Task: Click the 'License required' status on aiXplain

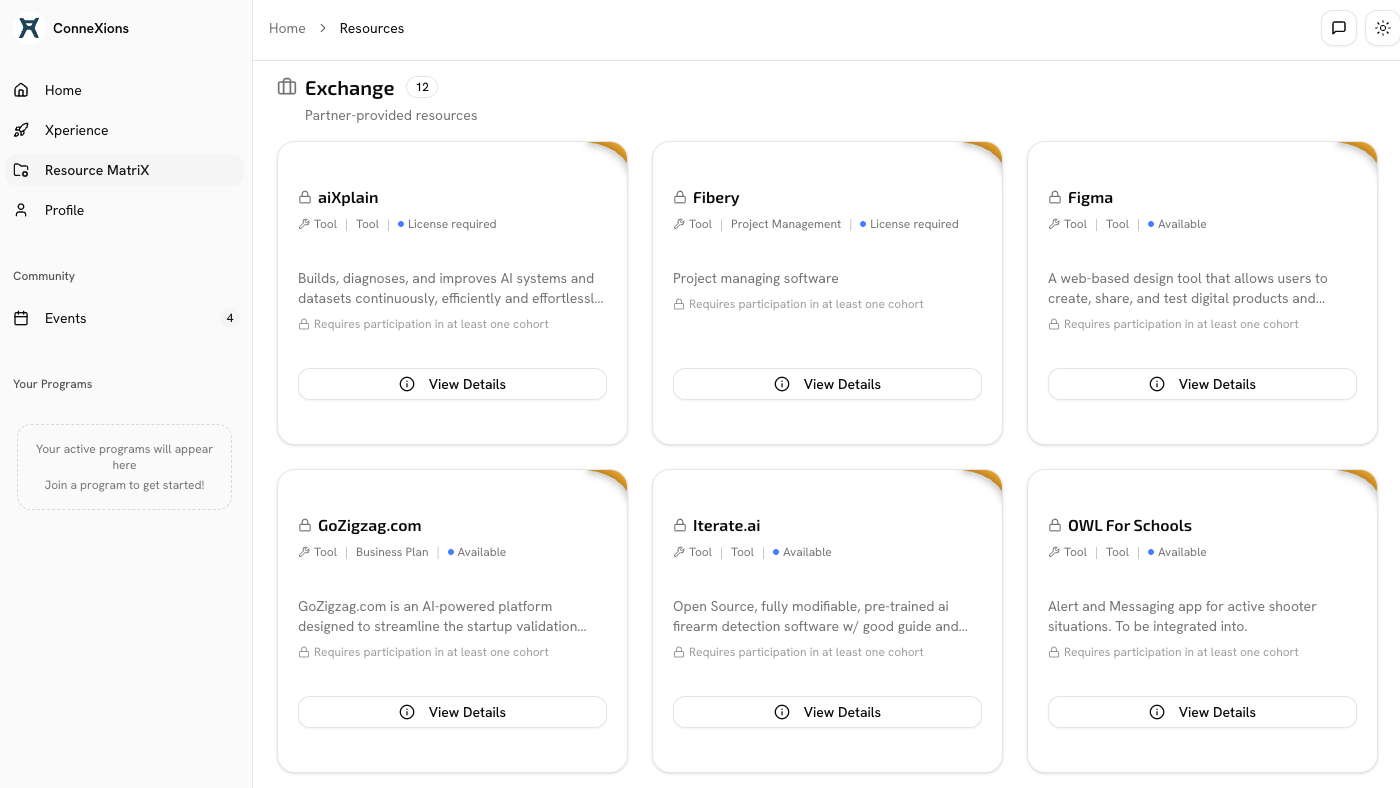Action: [447, 224]
